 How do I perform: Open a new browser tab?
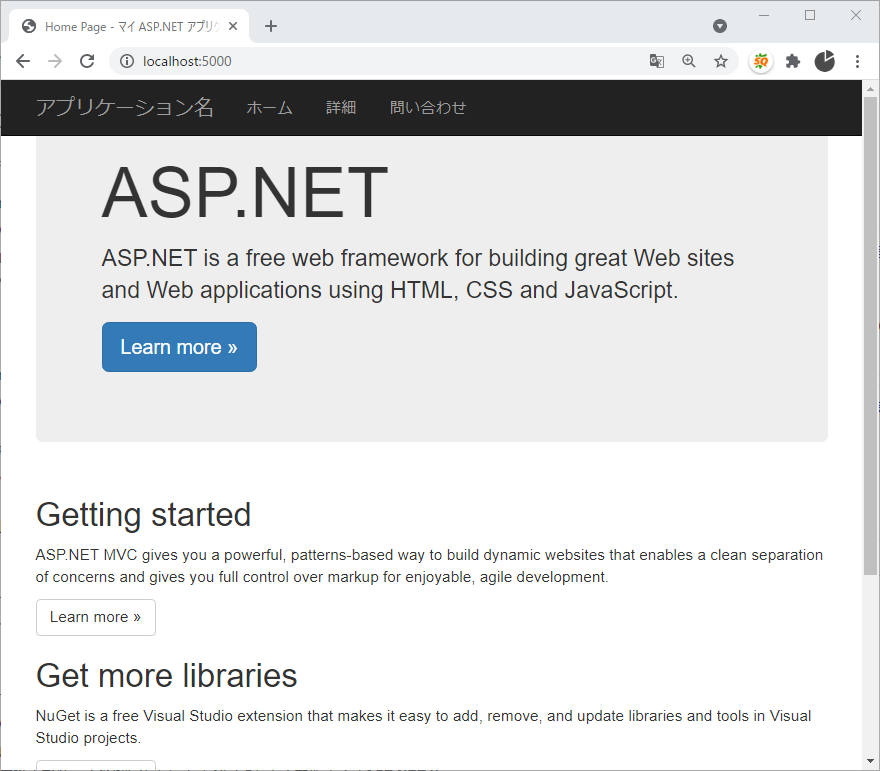click(271, 26)
